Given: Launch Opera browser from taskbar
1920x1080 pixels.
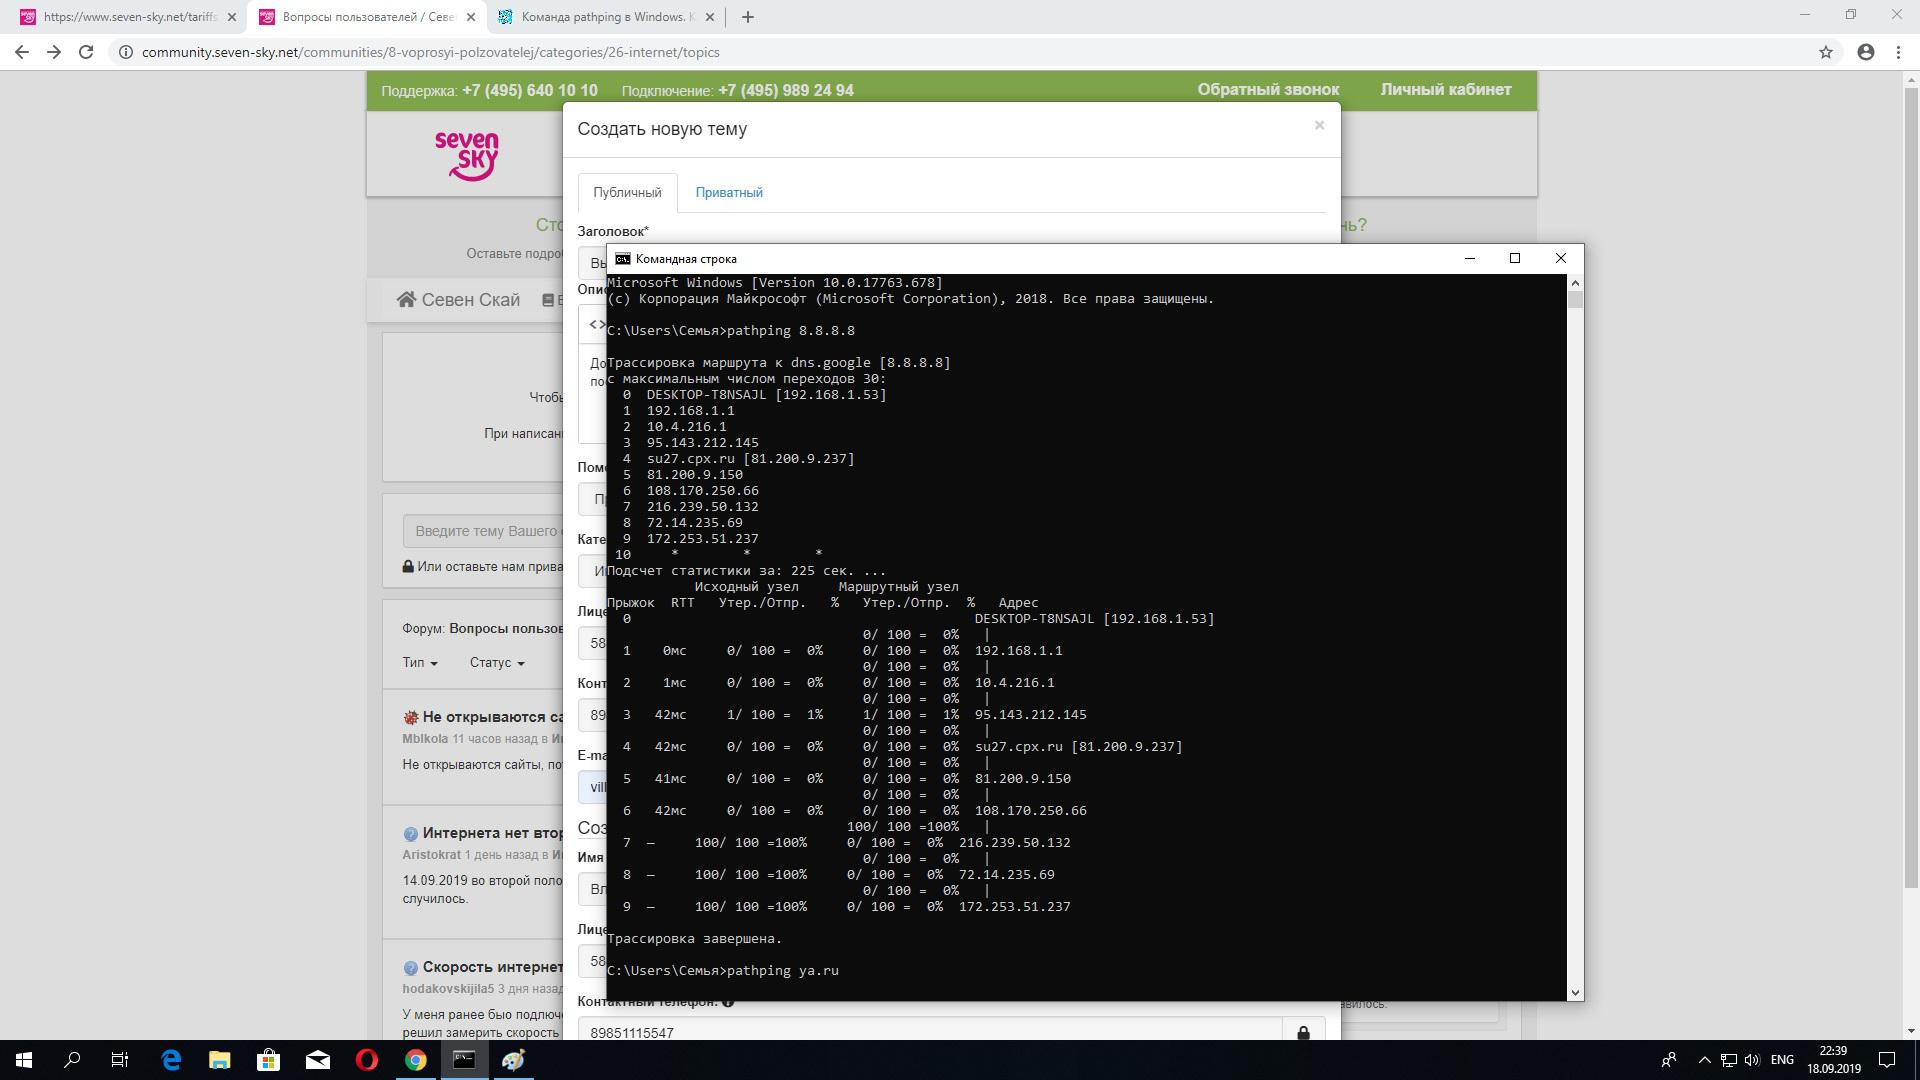Looking at the screenshot, I should 366,1060.
